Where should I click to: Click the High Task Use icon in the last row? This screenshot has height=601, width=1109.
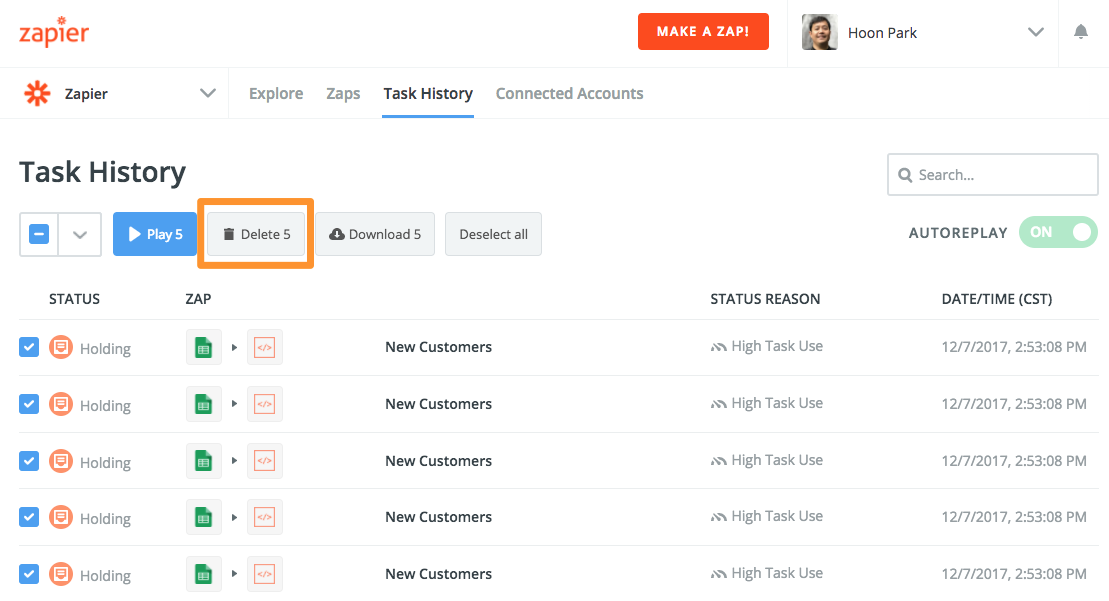719,574
